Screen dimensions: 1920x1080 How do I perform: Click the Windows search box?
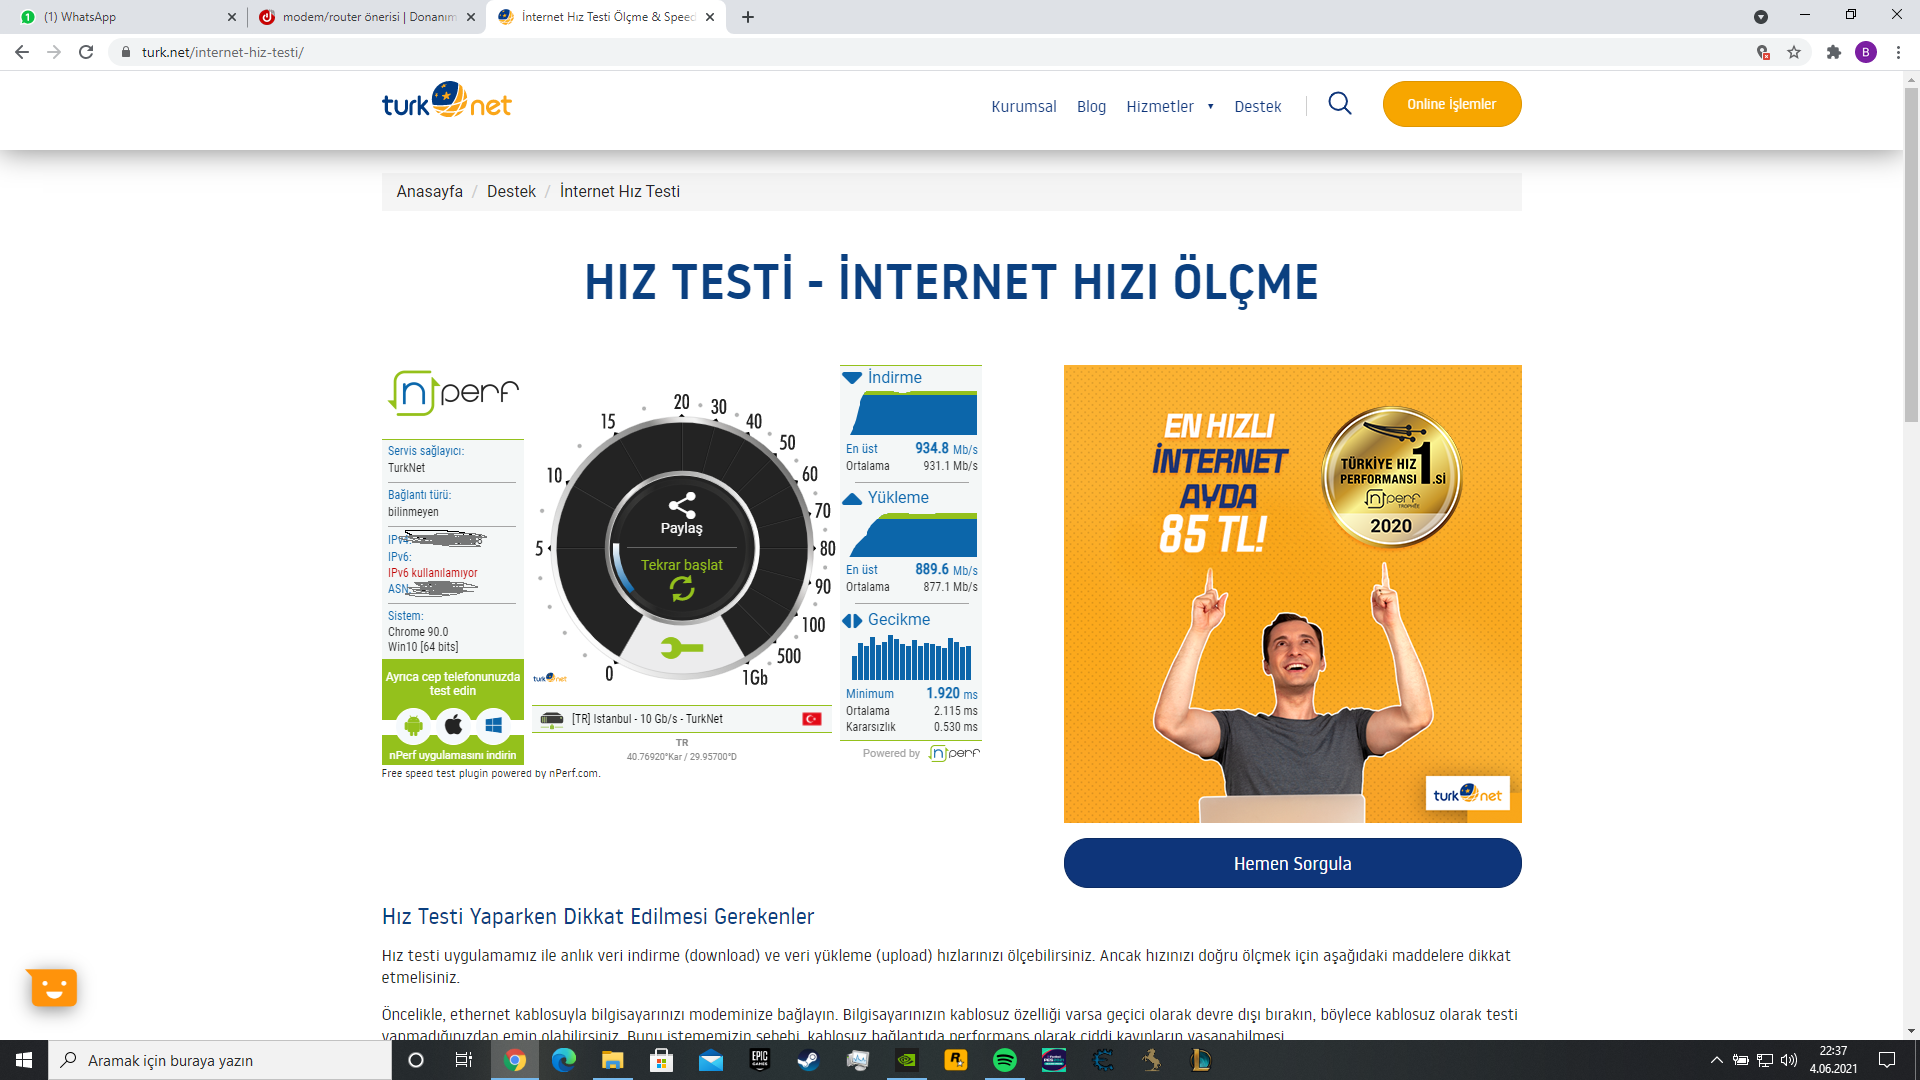[x=220, y=1060]
